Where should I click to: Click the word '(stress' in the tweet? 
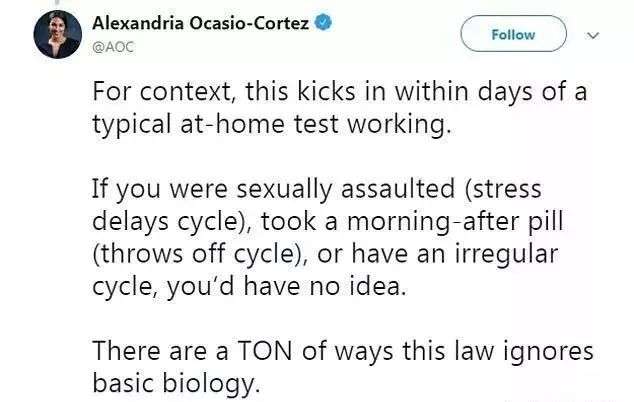pyautogui.click(x=503, y=190)
